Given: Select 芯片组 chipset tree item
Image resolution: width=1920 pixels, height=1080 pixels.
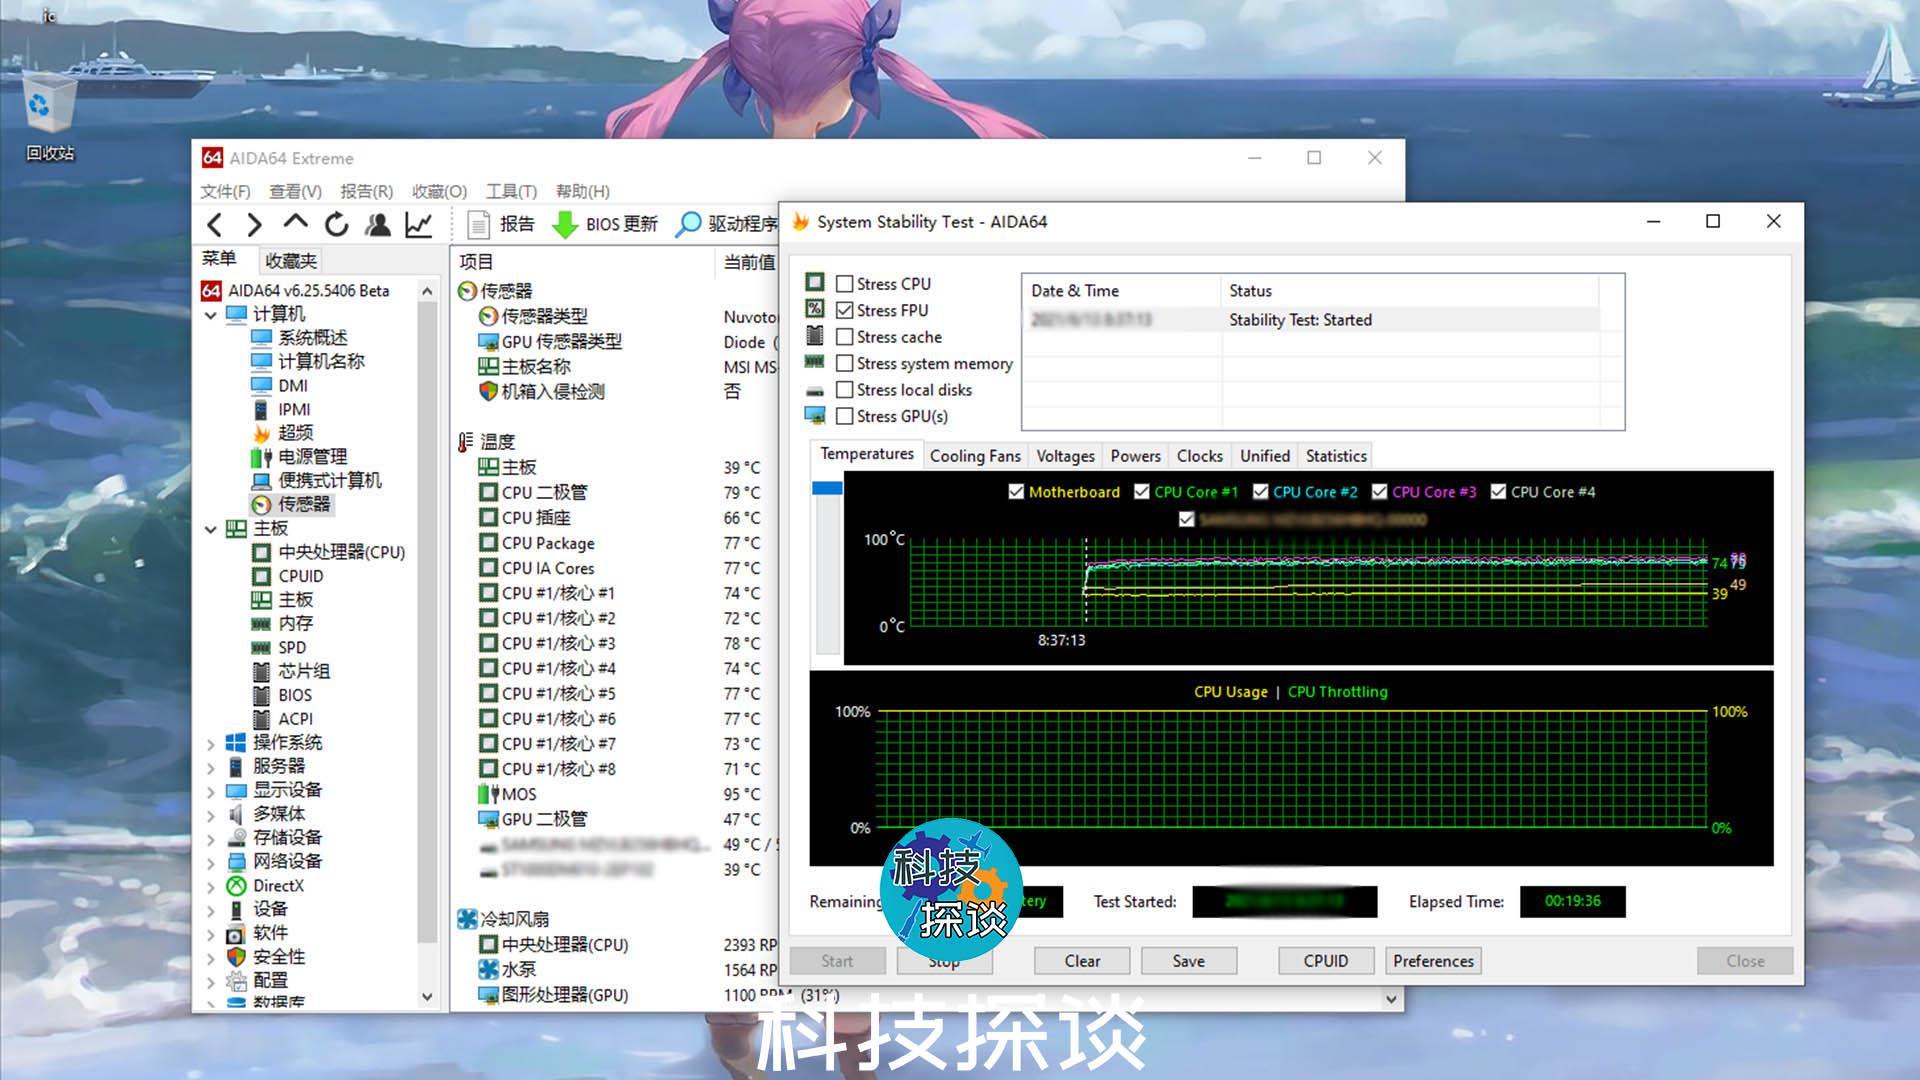Looking at the screenshot, I should coord(304,671).
